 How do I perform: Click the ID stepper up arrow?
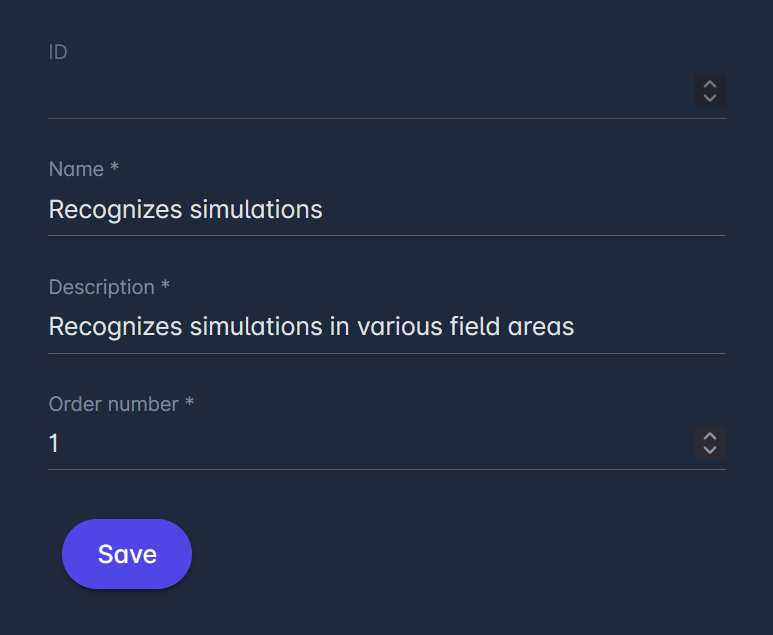coord(709,85)
